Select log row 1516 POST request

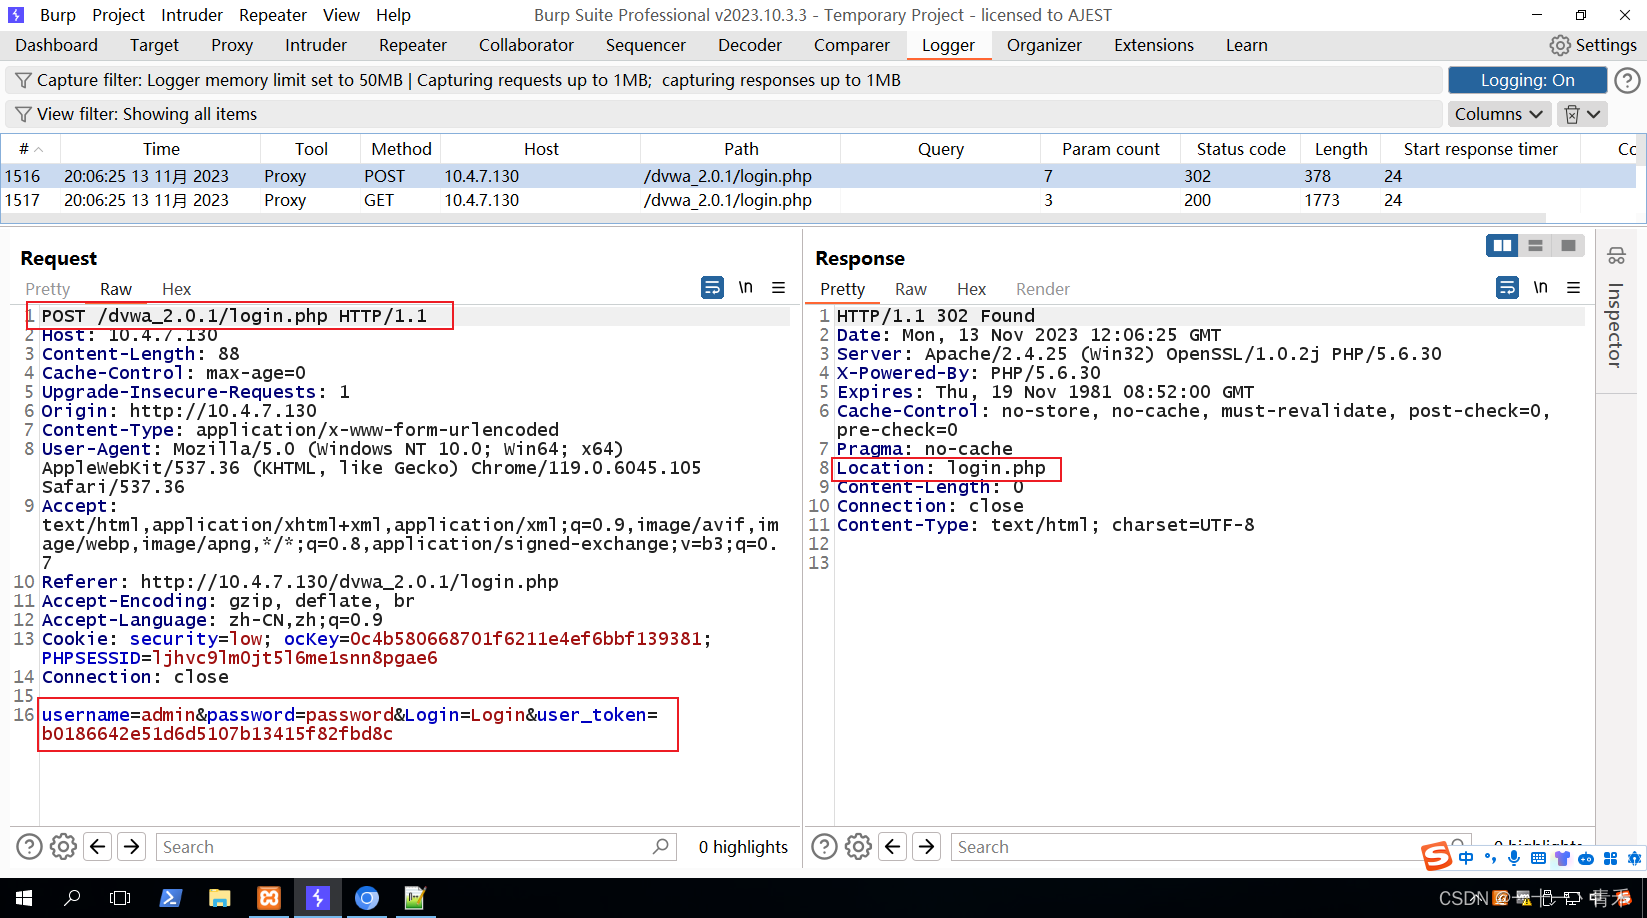click(818, 176)
